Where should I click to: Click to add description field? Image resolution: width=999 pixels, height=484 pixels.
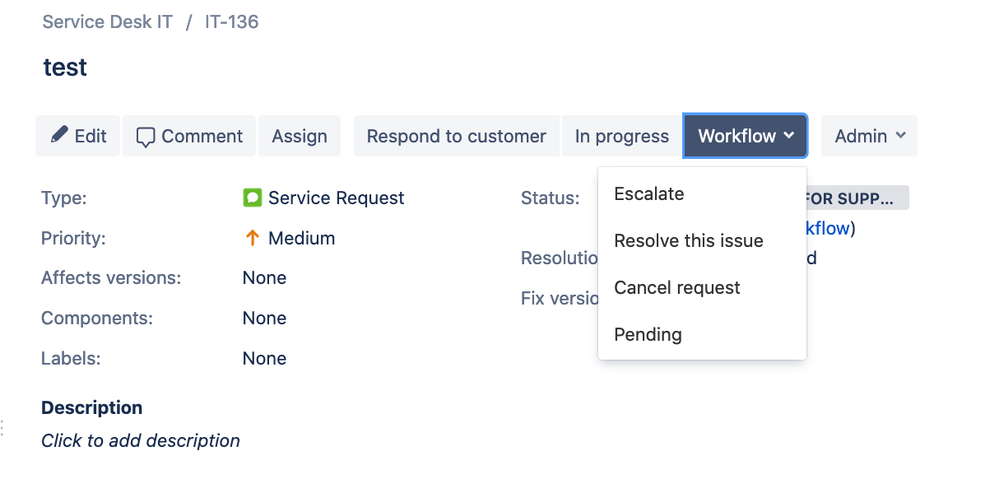[x=140, y=441]
